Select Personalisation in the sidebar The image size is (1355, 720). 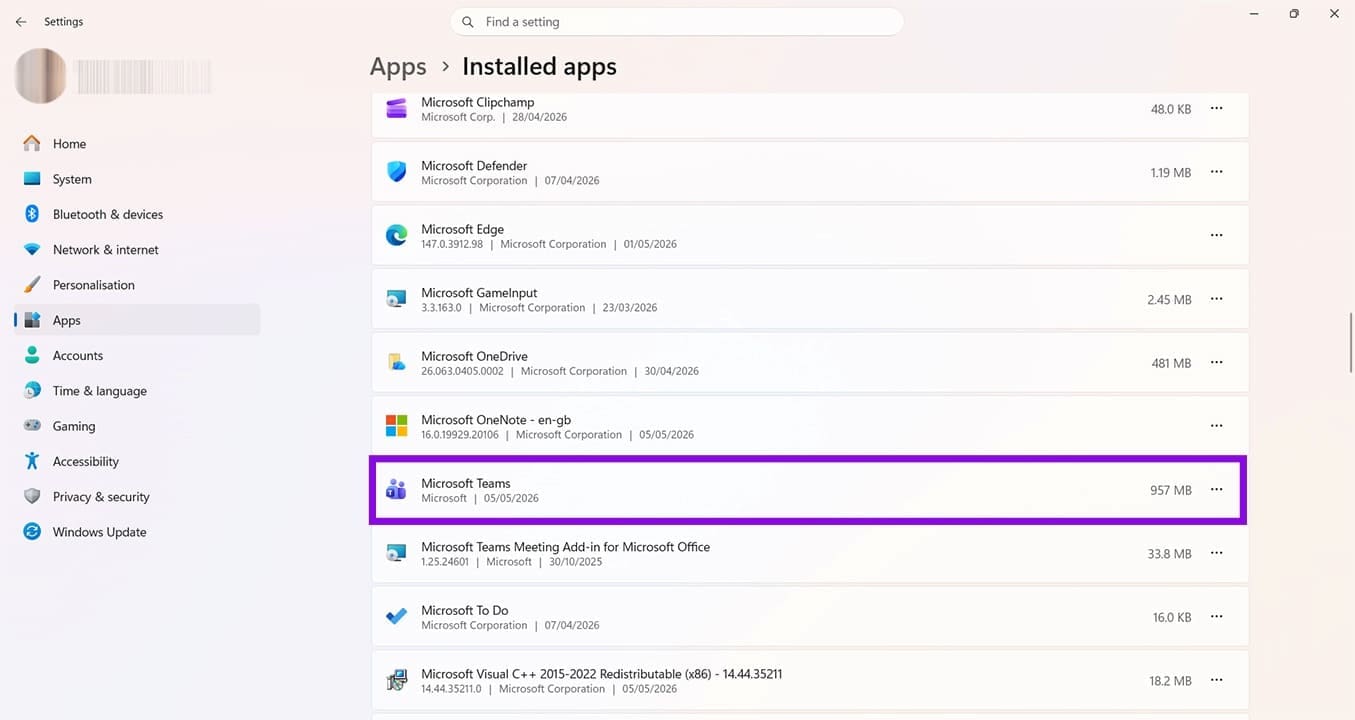137,285
